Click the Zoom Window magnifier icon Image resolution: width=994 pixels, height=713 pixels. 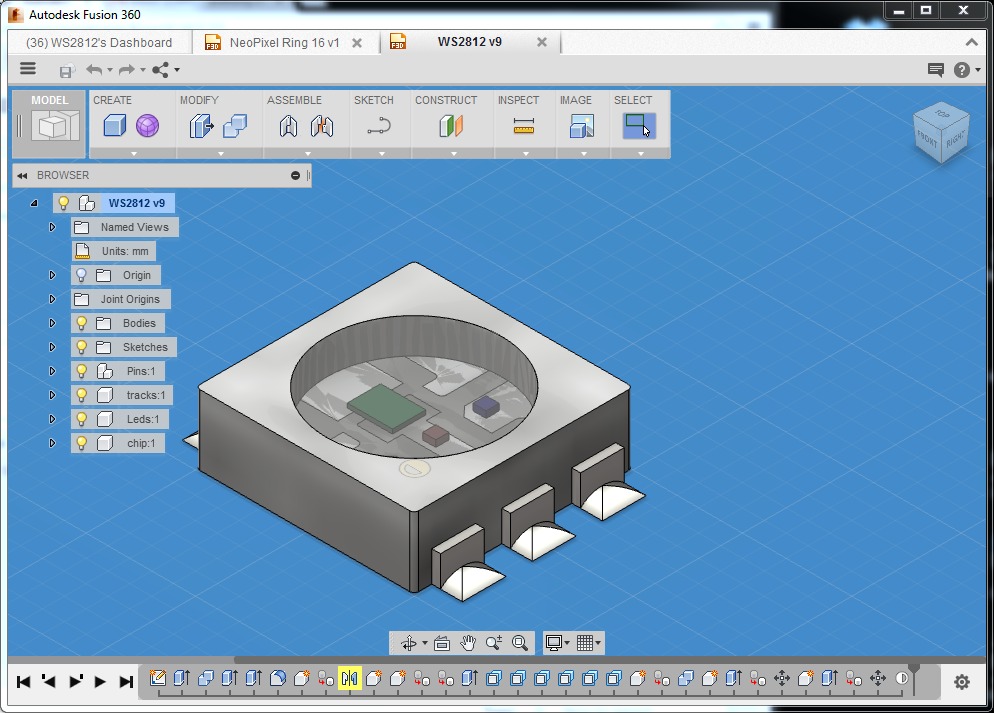[519, 643]
